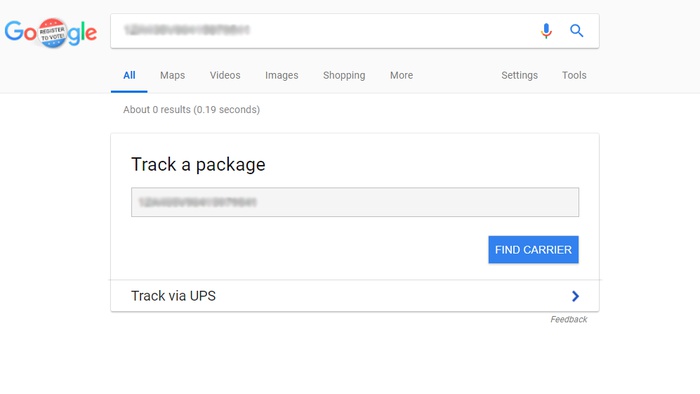The width and height of the screenshot is (700, 394).
Task: Focus the top Google search box
Action: click(324, 31)
